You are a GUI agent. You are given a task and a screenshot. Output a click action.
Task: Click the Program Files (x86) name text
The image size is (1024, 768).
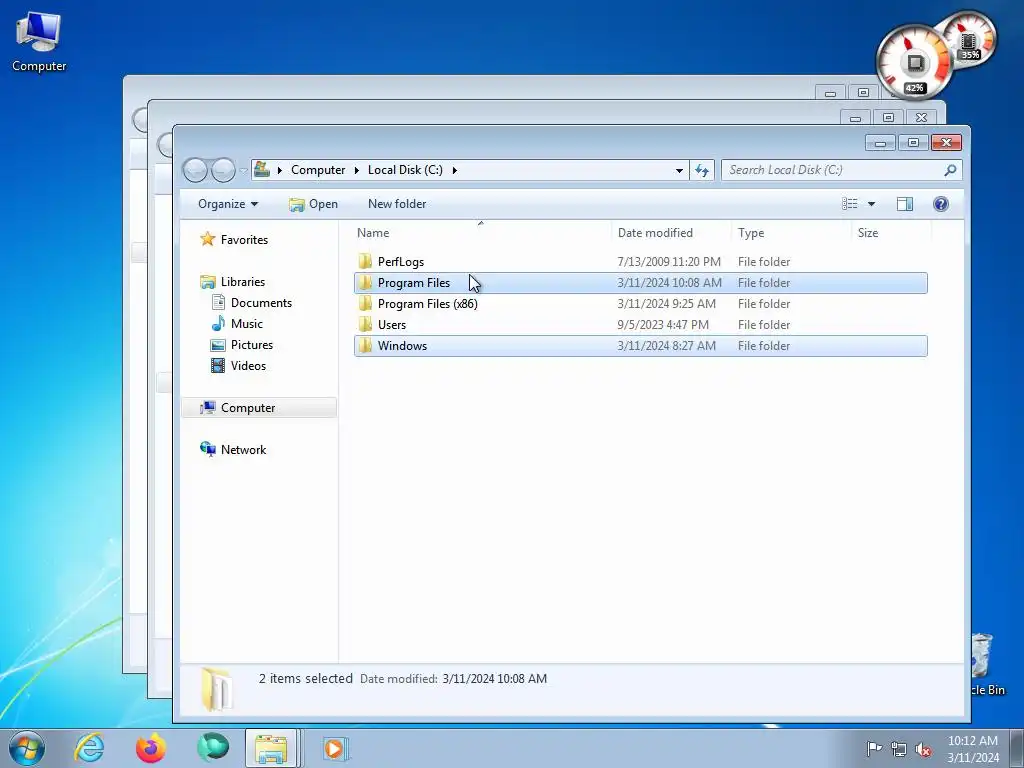(x=428, y=304)
